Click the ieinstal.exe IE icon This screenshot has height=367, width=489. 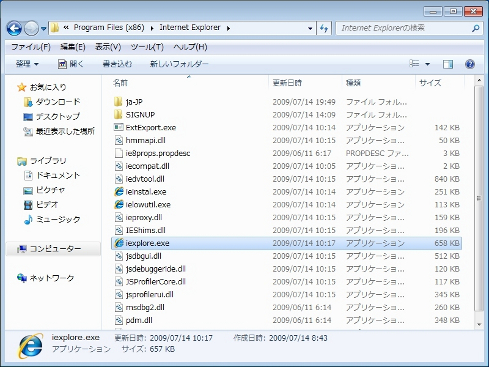(x=119, y=191)
